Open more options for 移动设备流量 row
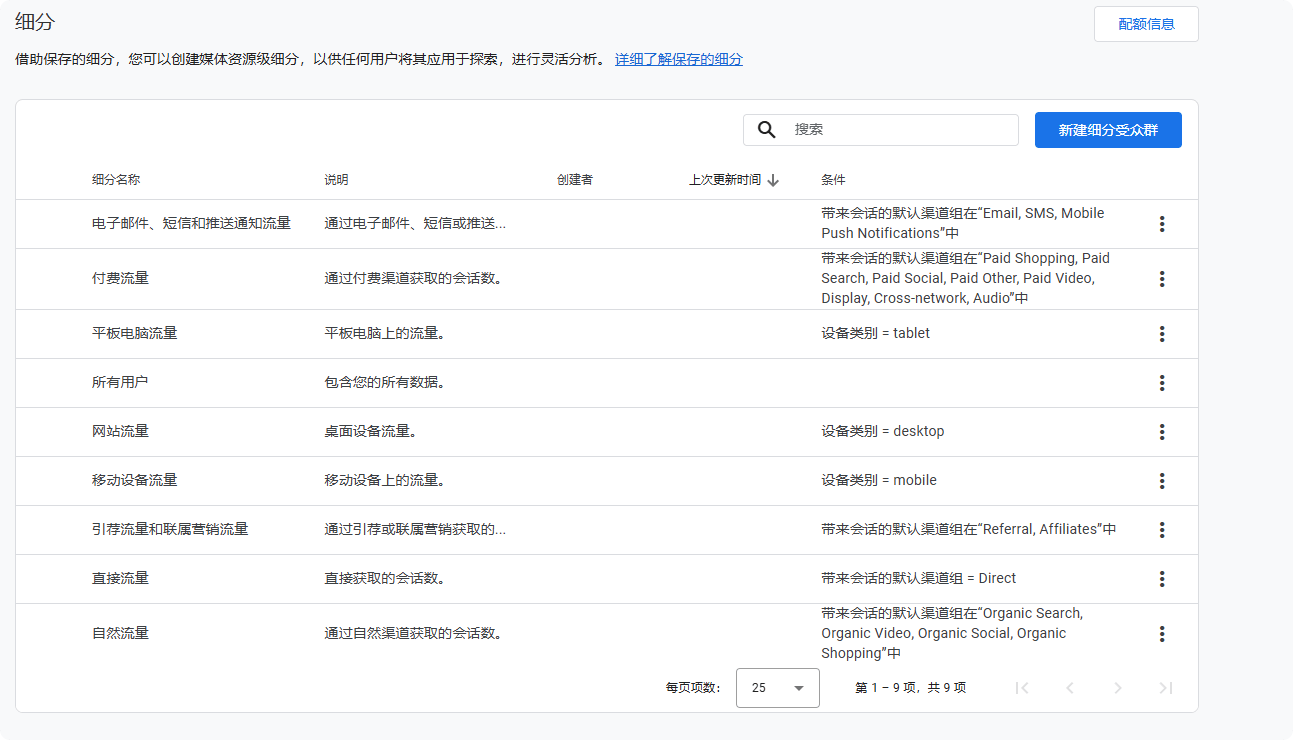The height and width of the screenshot is (740, 1293). (x=1161, y=481)
